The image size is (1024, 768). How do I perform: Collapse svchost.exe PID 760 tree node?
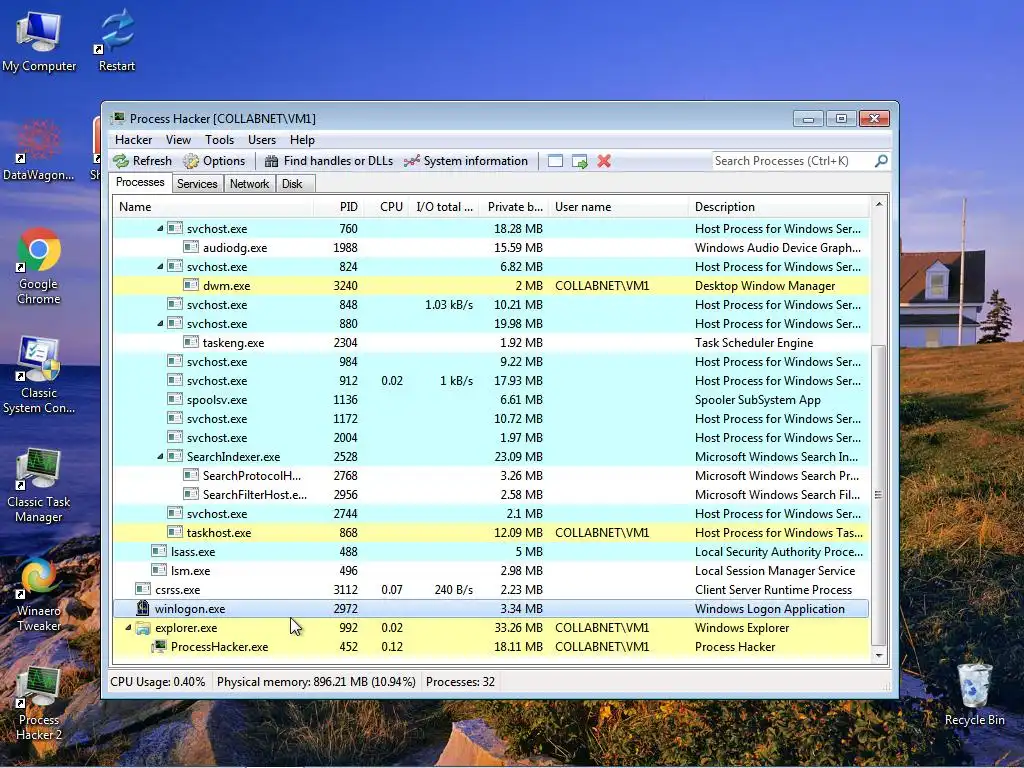point(160,229)
